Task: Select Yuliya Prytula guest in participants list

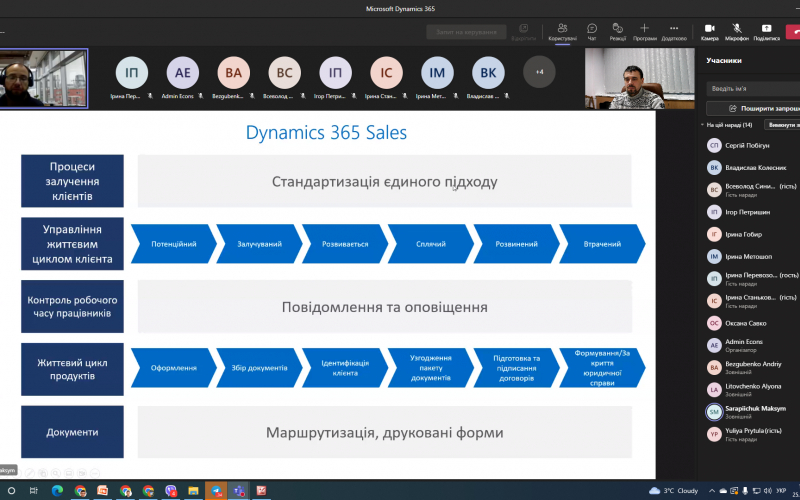Action: tap(752, 434)
